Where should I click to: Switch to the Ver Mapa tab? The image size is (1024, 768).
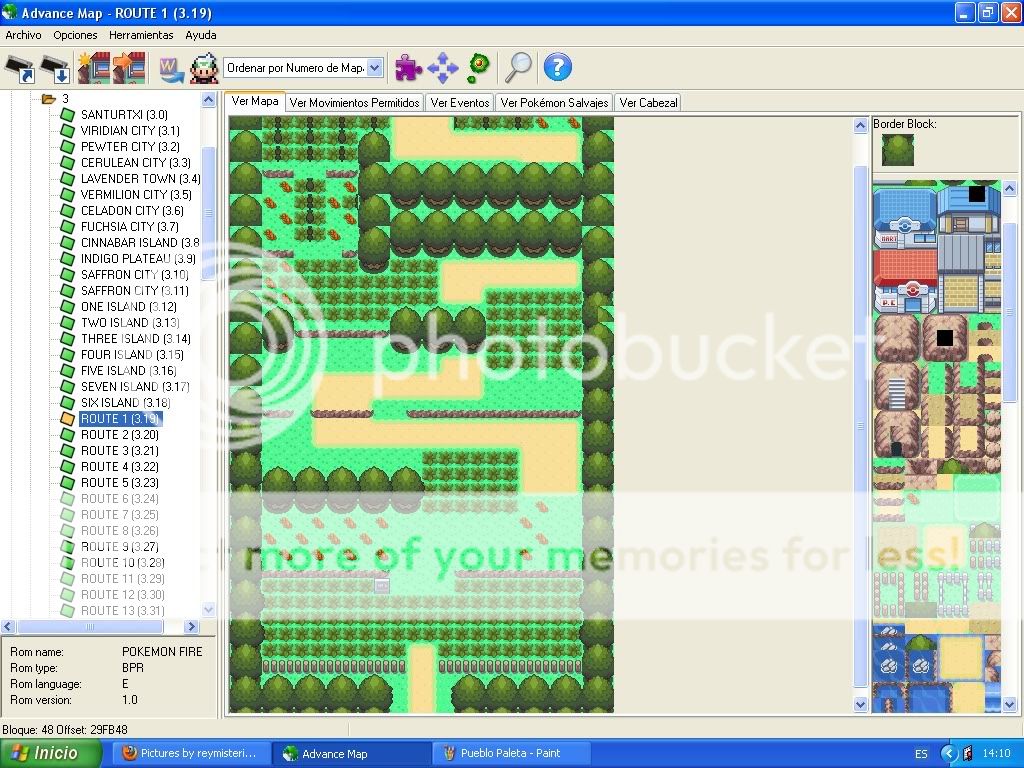pyautogui.click(x=255, y=101)
